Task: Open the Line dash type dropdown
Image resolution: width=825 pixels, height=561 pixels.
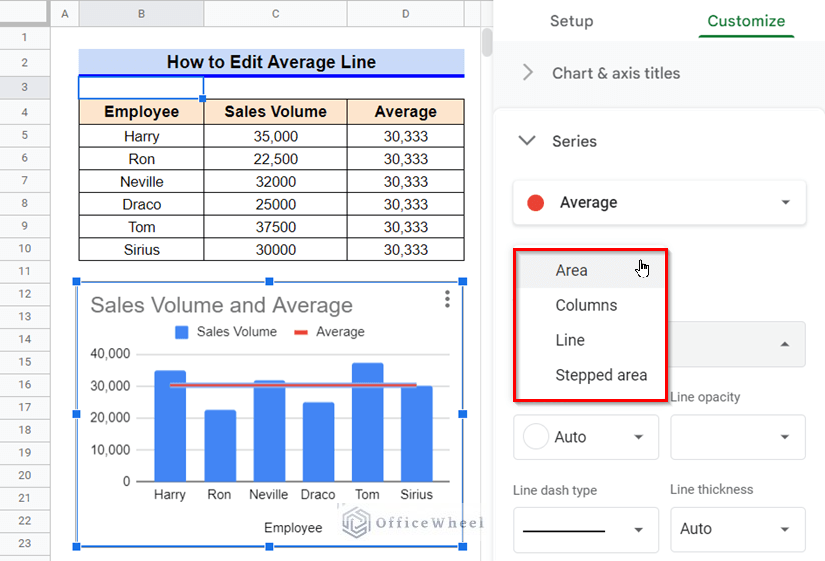Action: 586,529
